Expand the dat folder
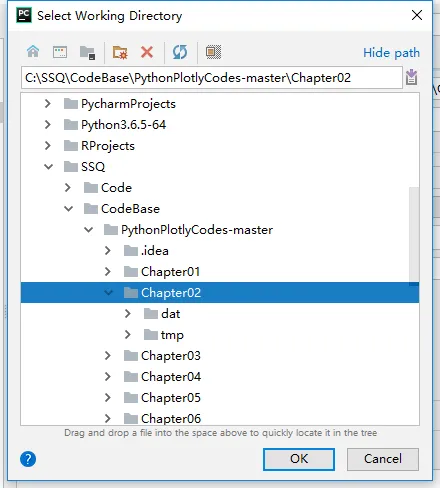The image size is (440, 488). pos(128,314)
